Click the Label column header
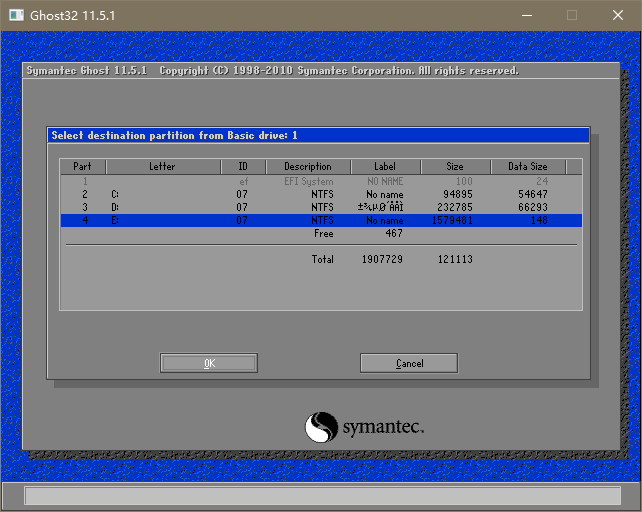This screenshot has width=642, height=512. [385, 166]
